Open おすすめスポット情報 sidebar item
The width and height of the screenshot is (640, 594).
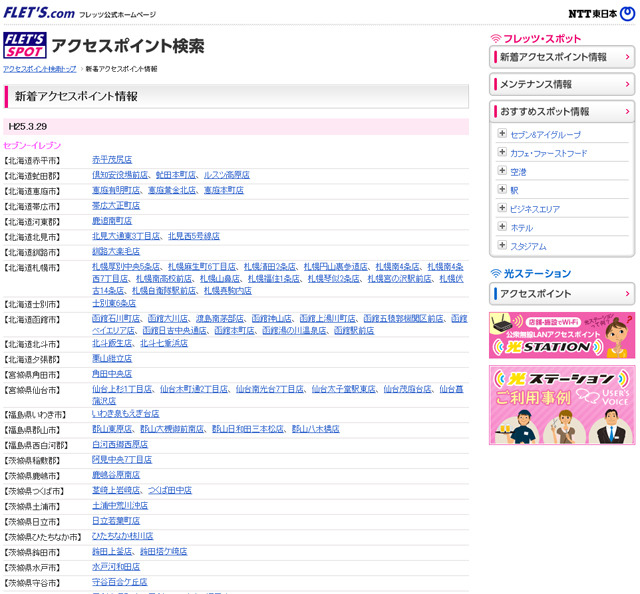pyautogui.click(x=562, y=111)
